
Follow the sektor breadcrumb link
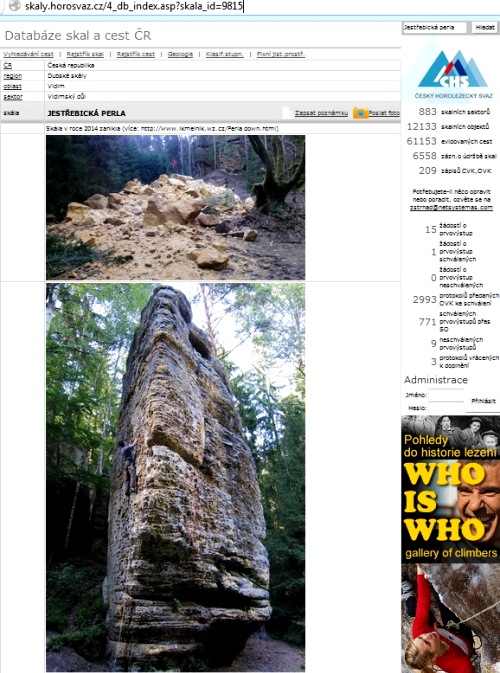[13, 97]
